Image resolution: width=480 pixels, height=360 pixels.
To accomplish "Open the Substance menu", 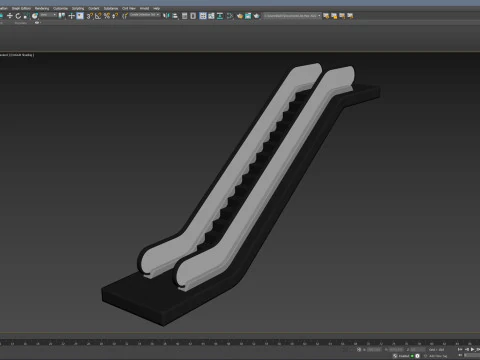I will (x=111, y=8).
